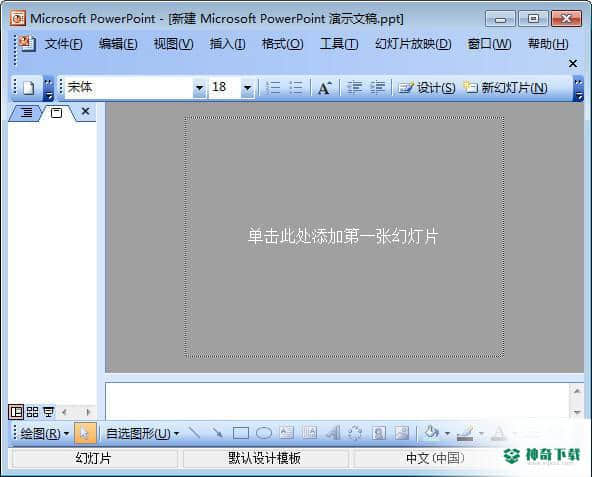Screen dimensions: 592x477
Task: Click the numbered list icon
Action: pyautogui.click(x=272, y=88)
